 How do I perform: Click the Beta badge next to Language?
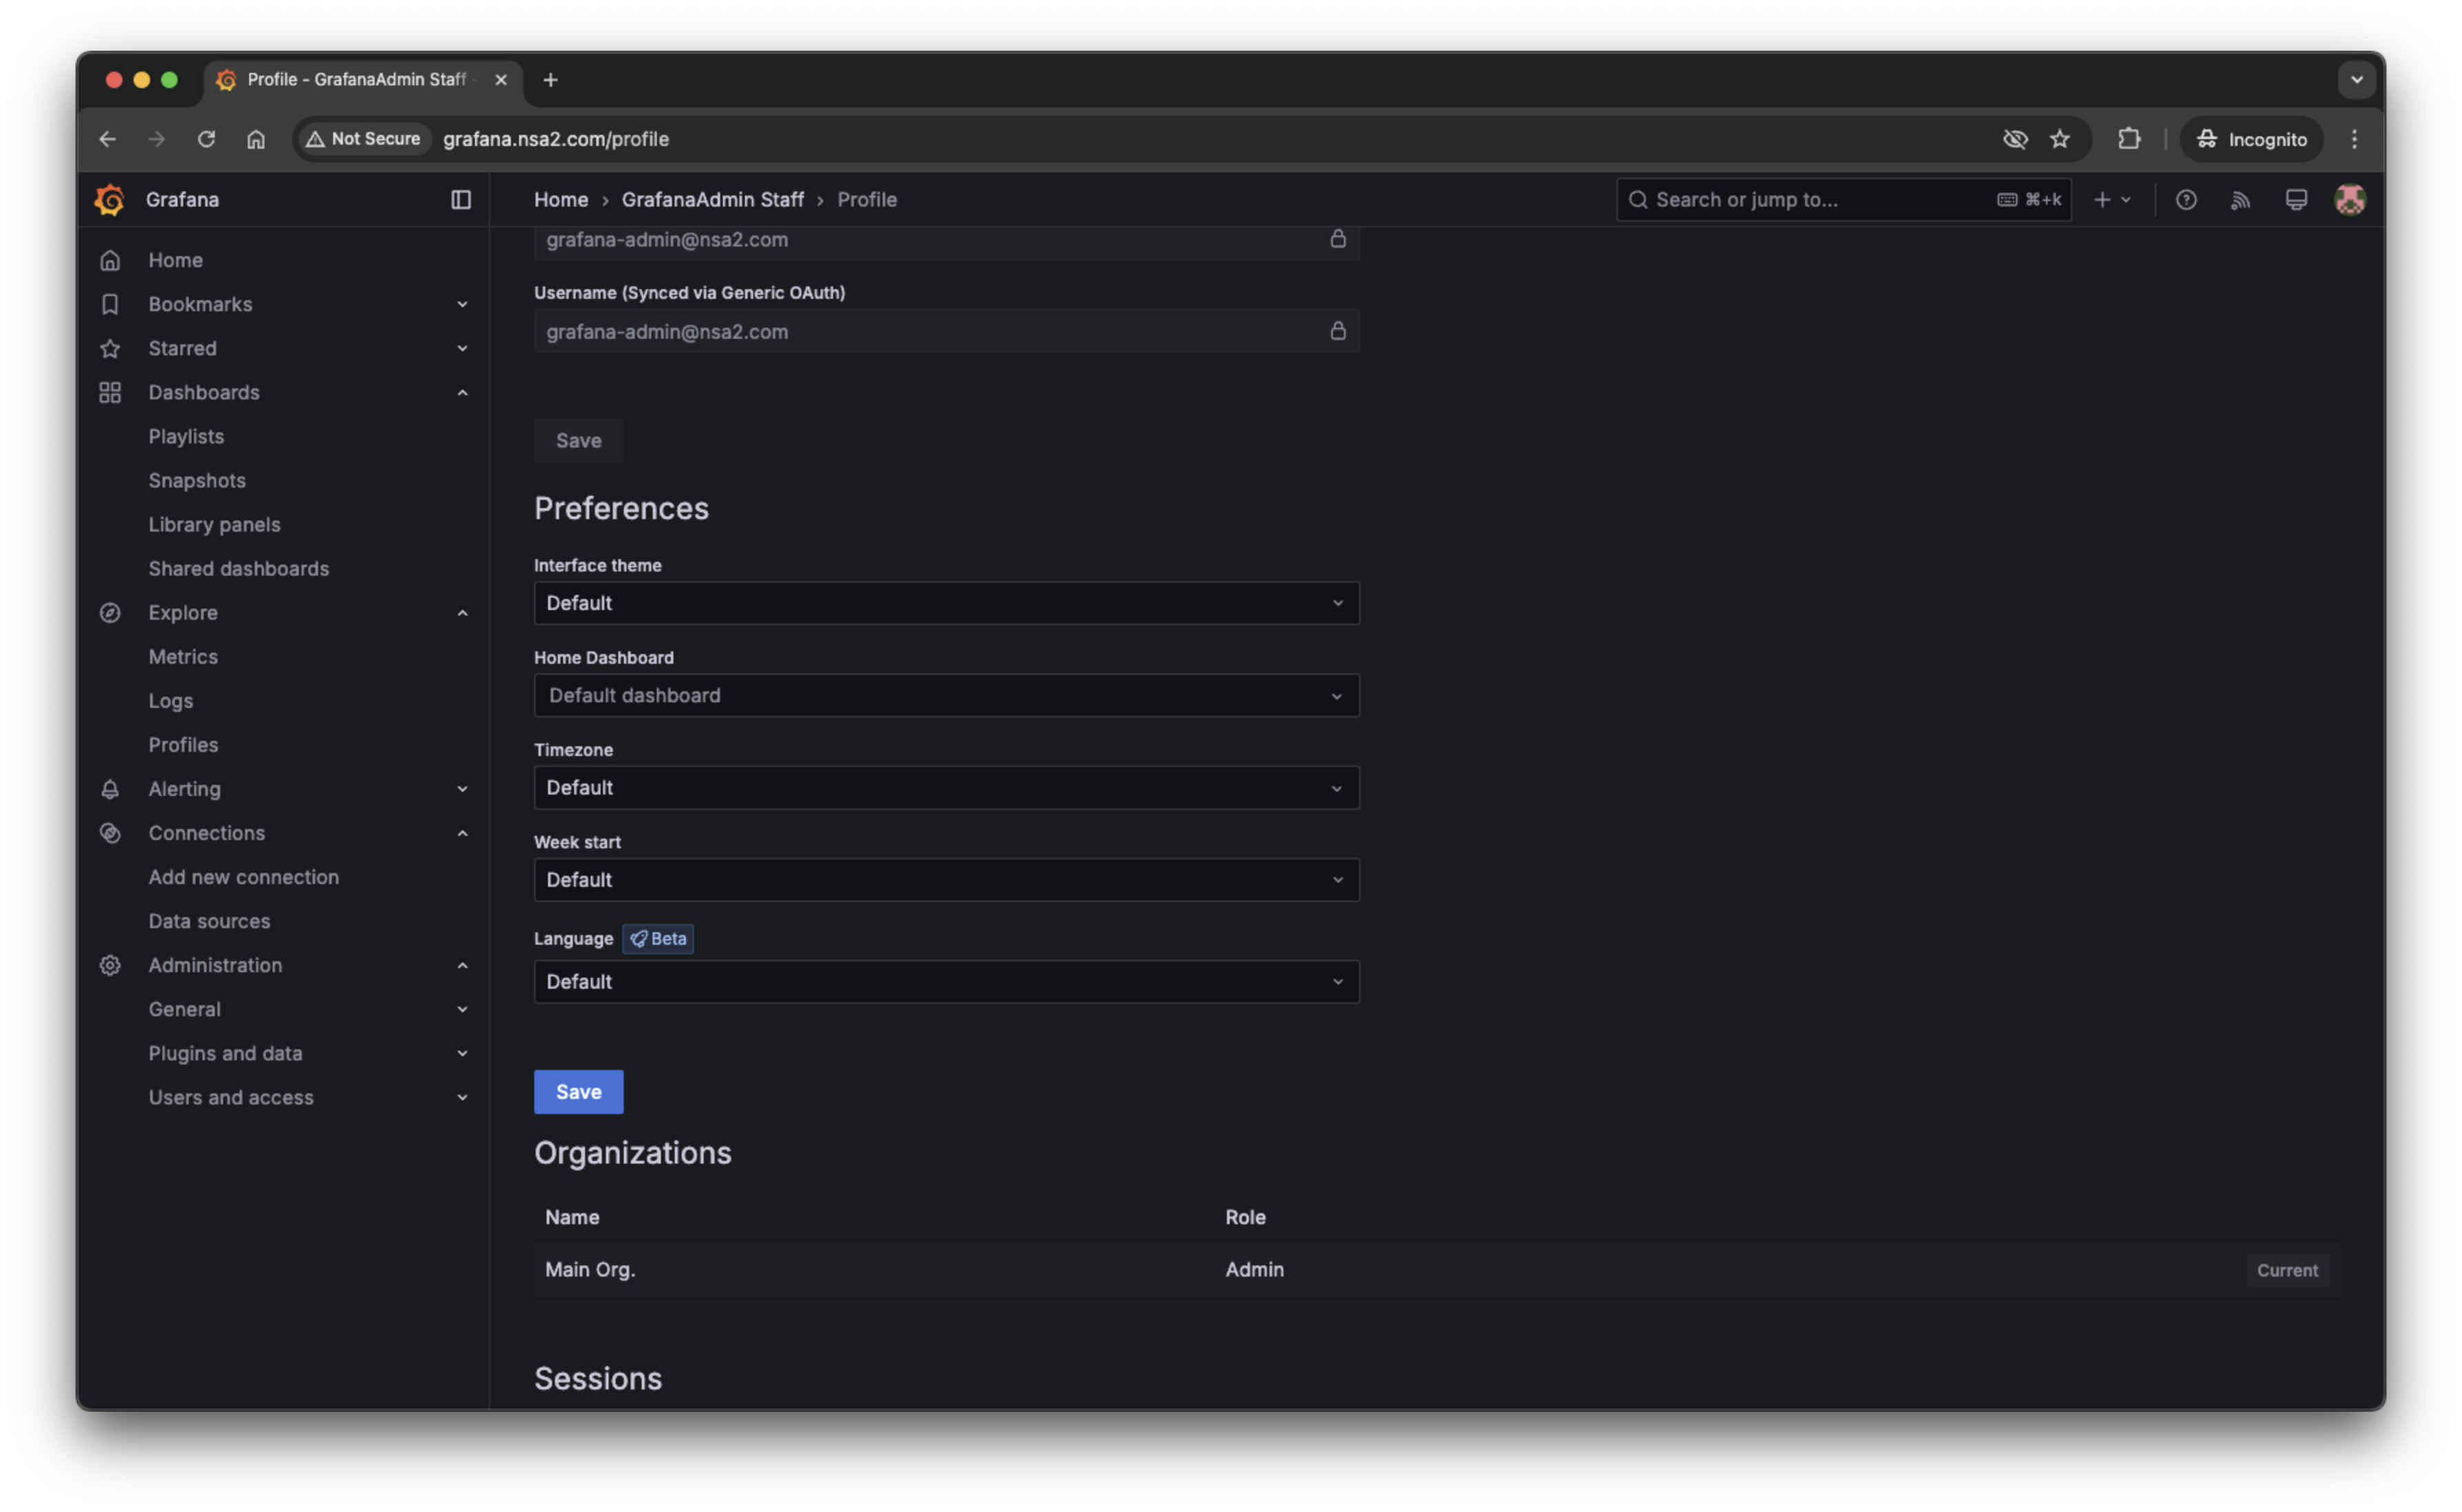pyautogui.click(x=657, y=938)
